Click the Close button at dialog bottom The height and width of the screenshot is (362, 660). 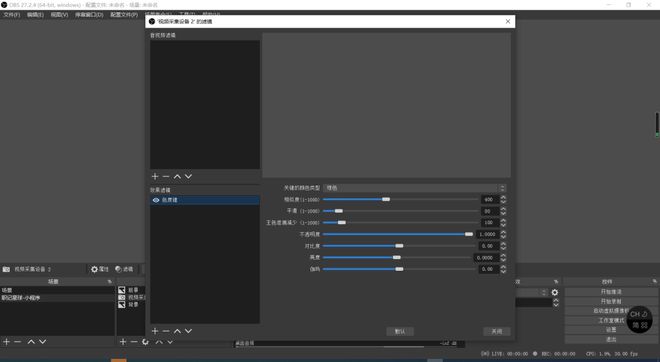[497, 332]
